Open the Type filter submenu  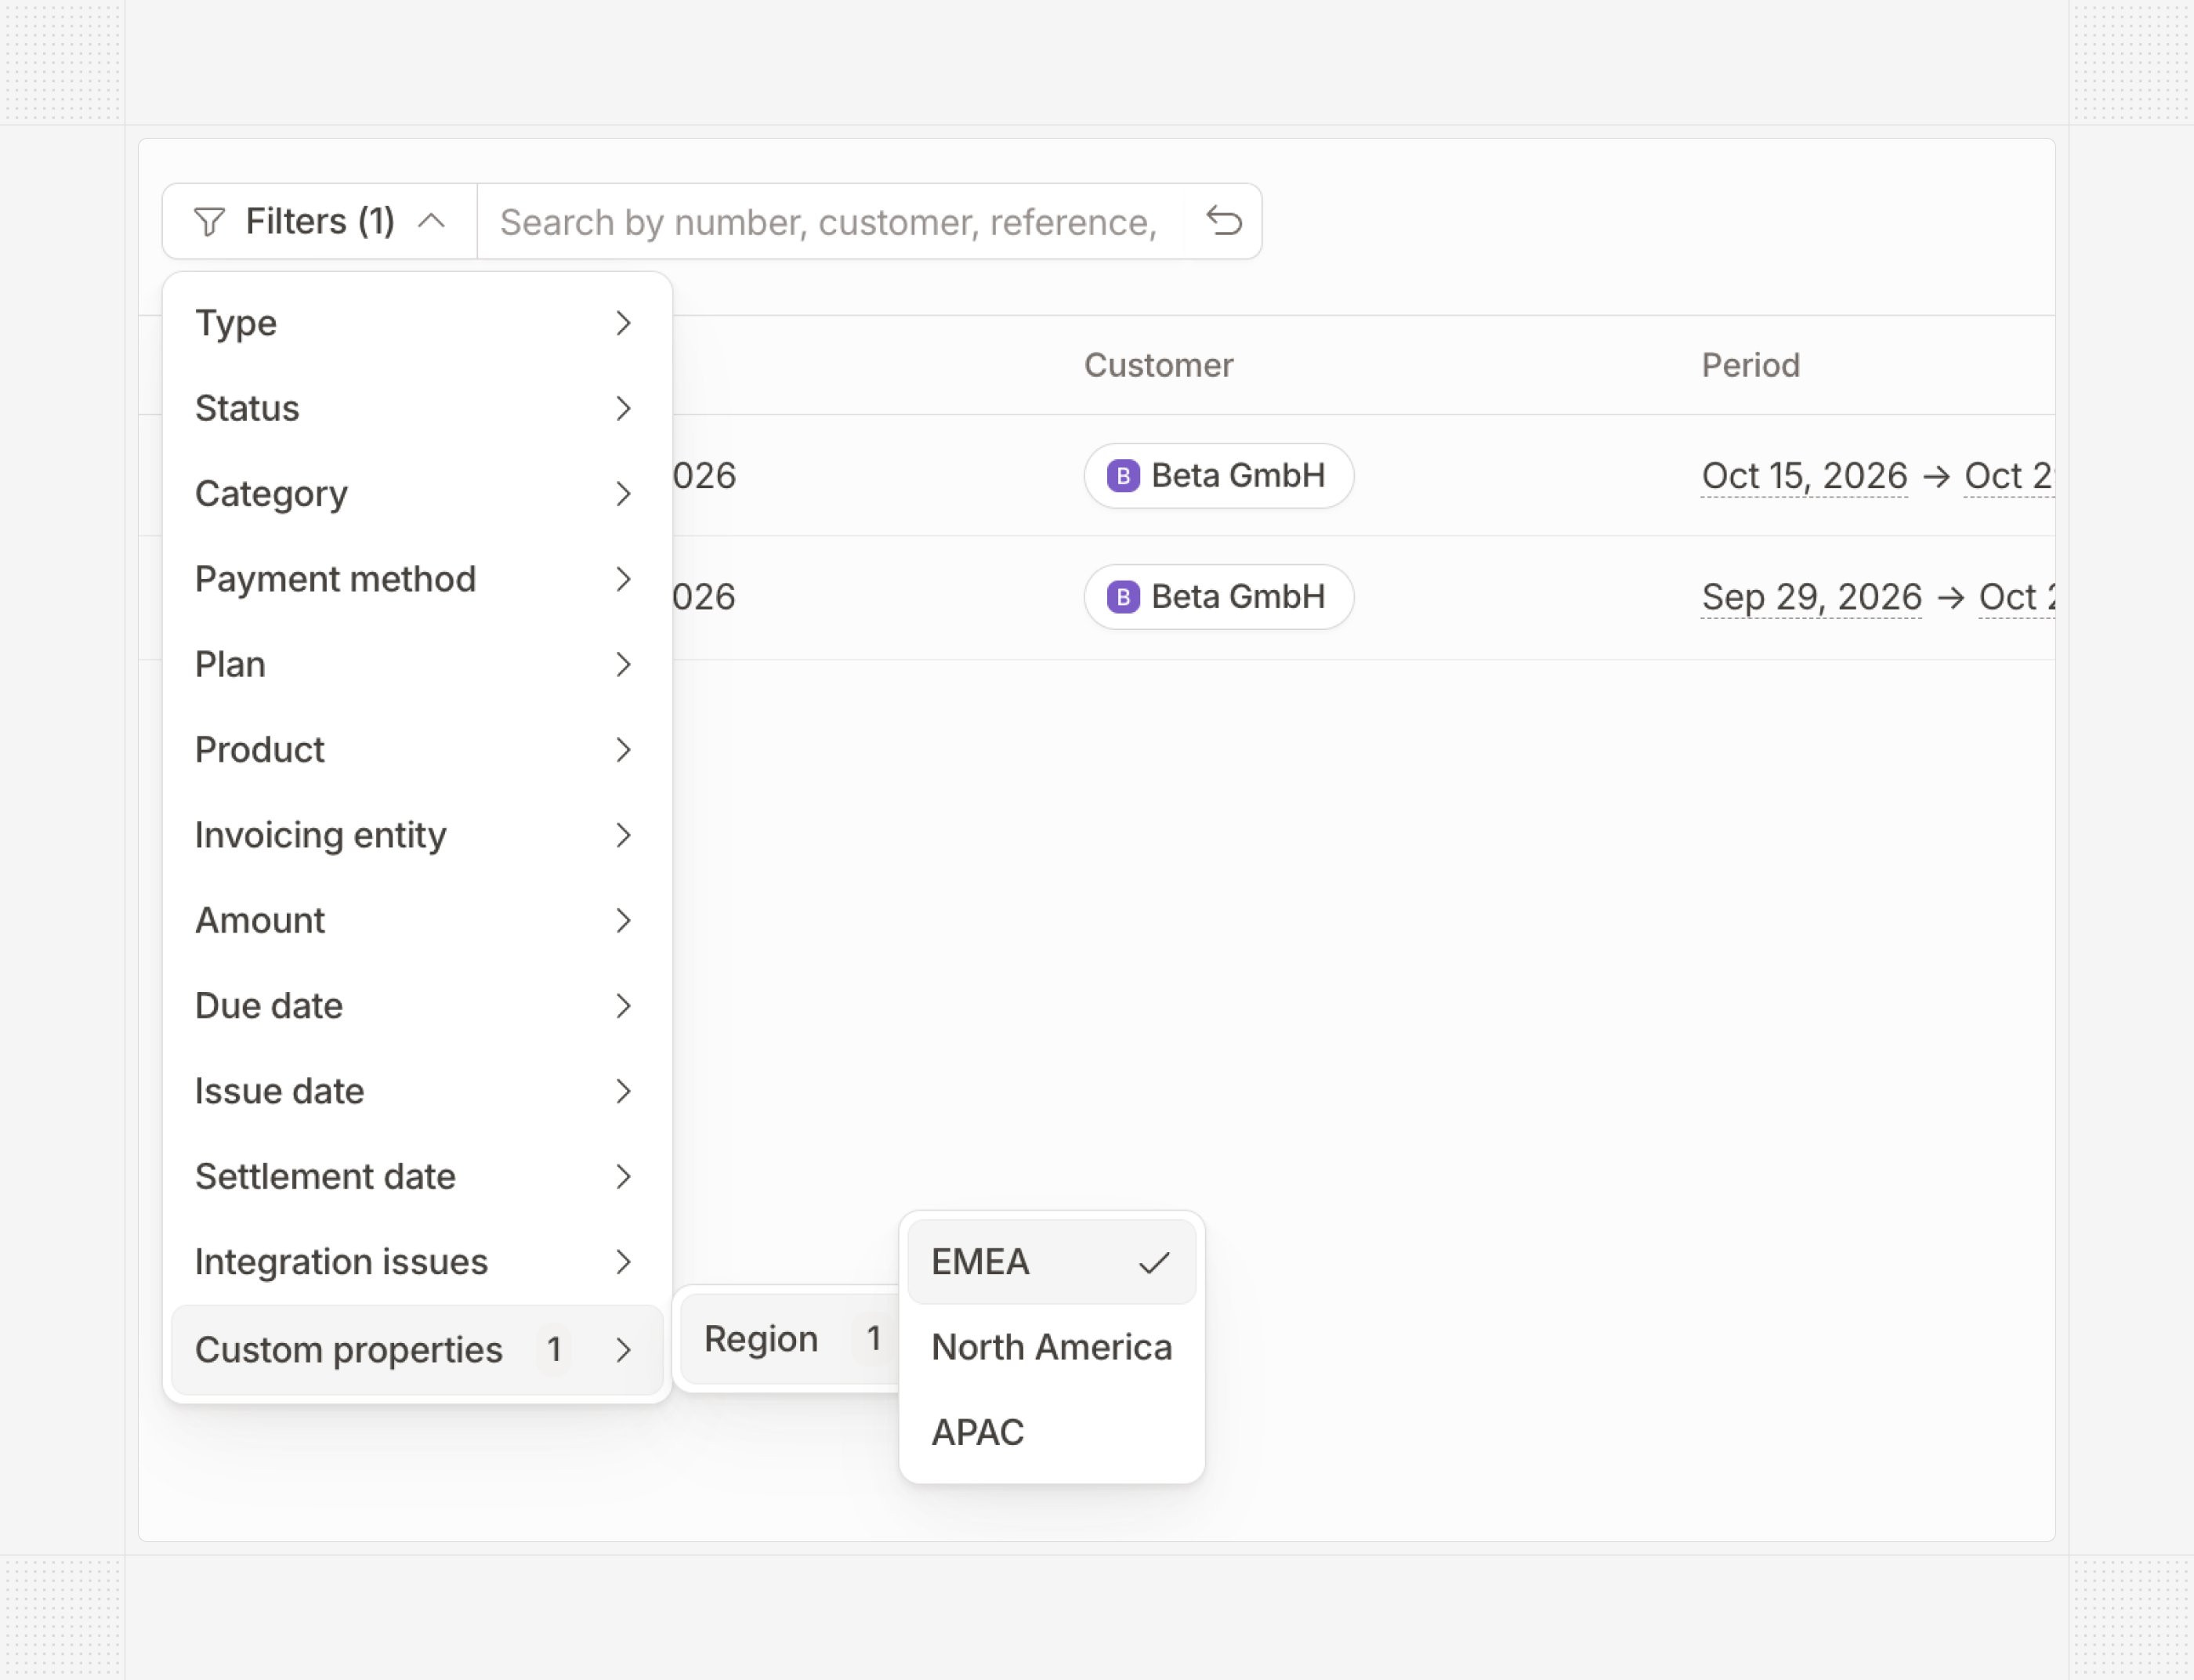pos(417,323)
